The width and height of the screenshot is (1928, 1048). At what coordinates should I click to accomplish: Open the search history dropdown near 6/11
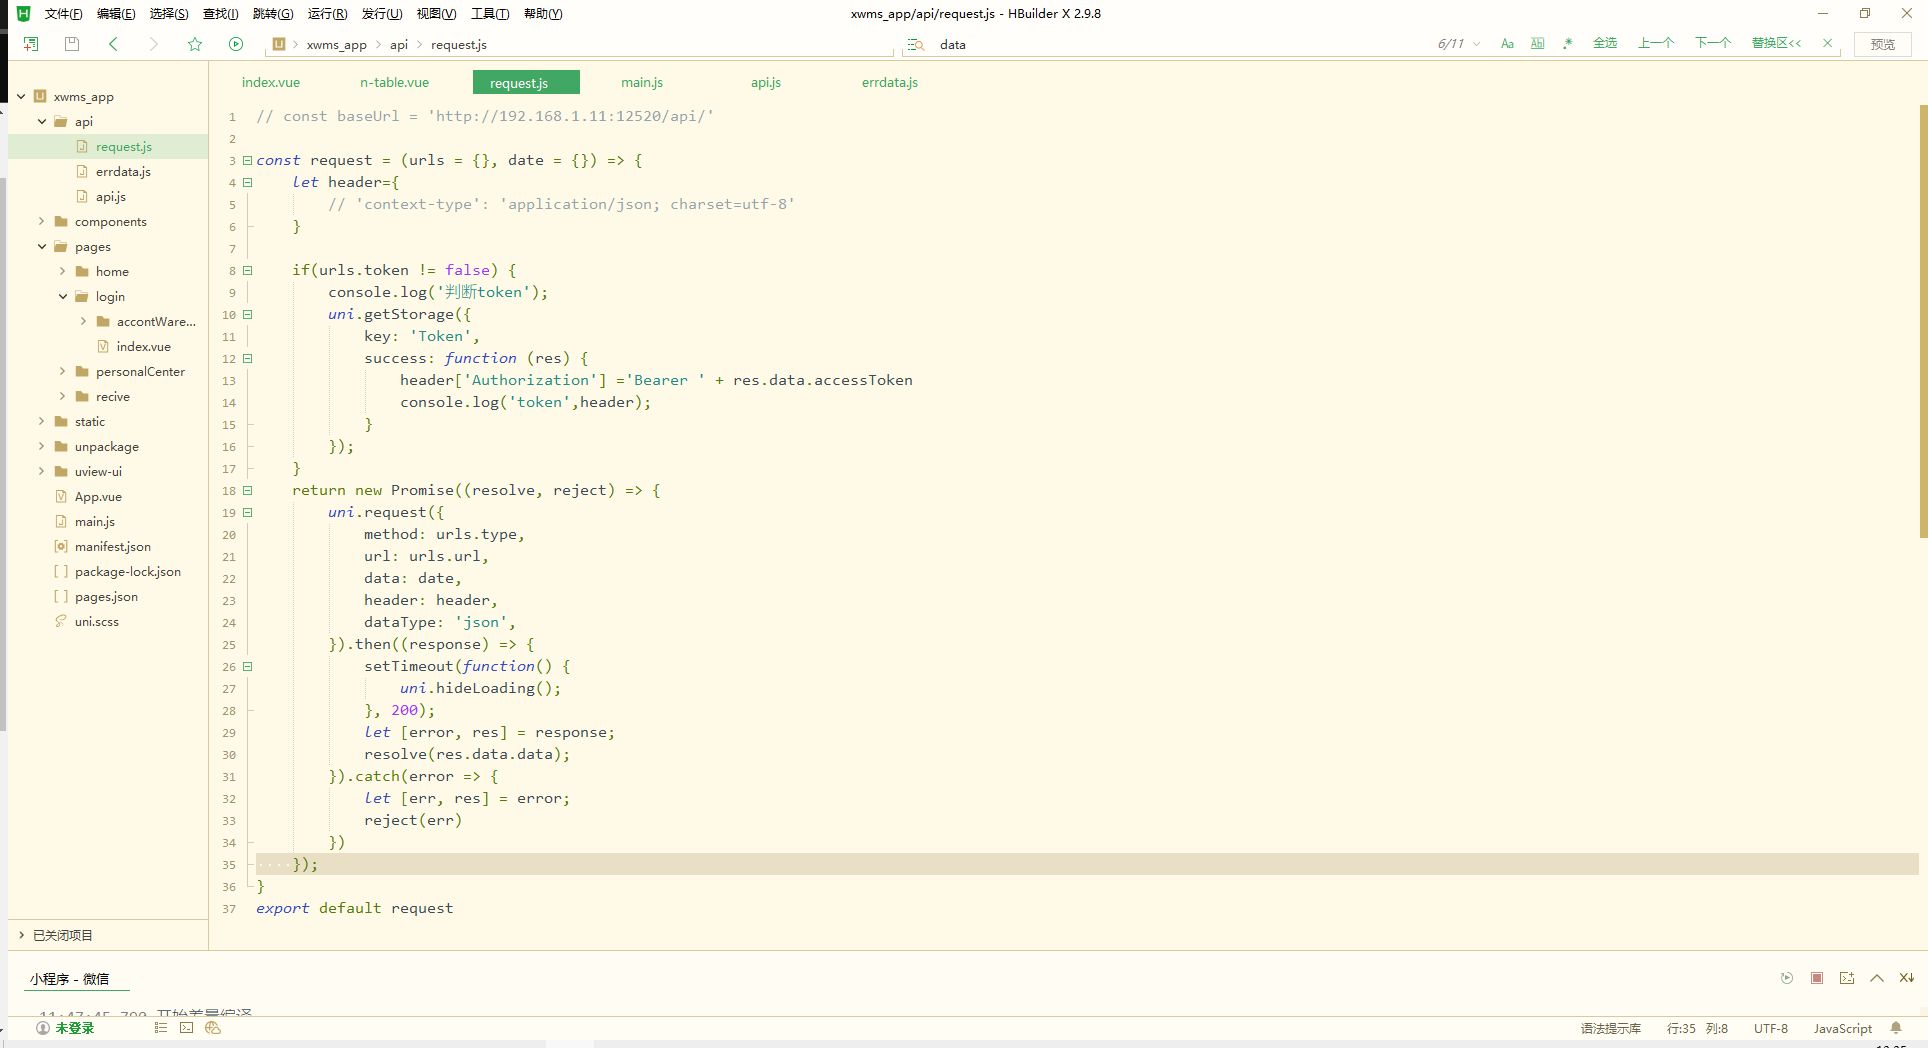1477,44
